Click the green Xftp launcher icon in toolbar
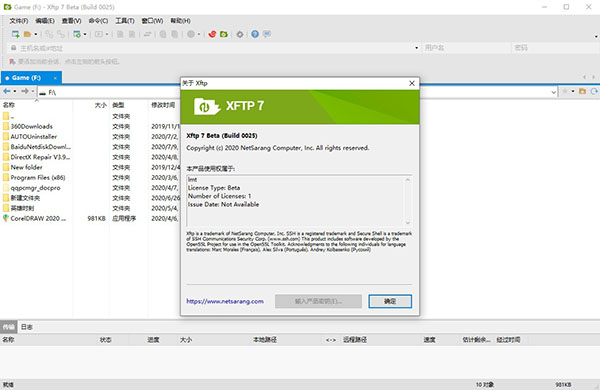The image size is (600, 390). [x=224, y=34]
